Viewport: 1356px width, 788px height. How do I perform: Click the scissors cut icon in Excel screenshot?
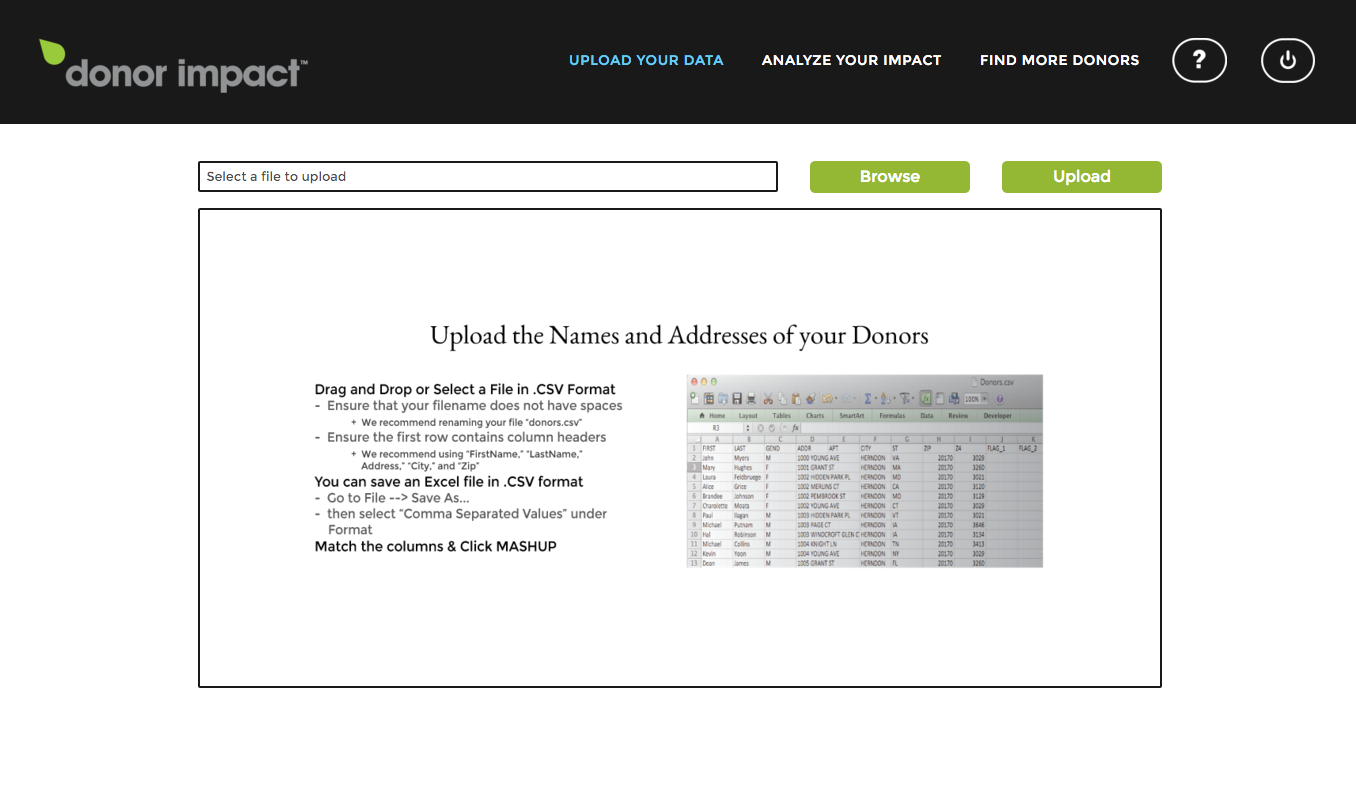tap(768, 398)
